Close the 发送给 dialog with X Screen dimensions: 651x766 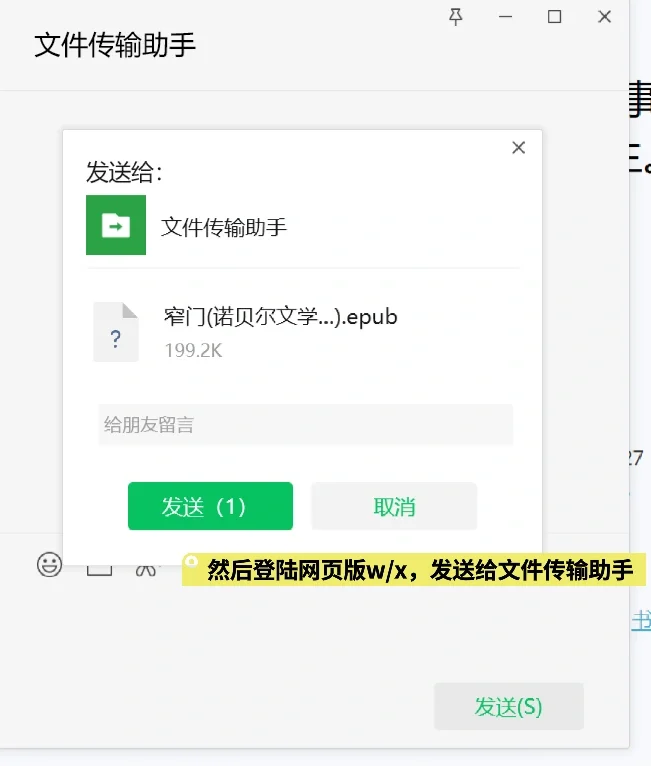(x=519, y=148)
